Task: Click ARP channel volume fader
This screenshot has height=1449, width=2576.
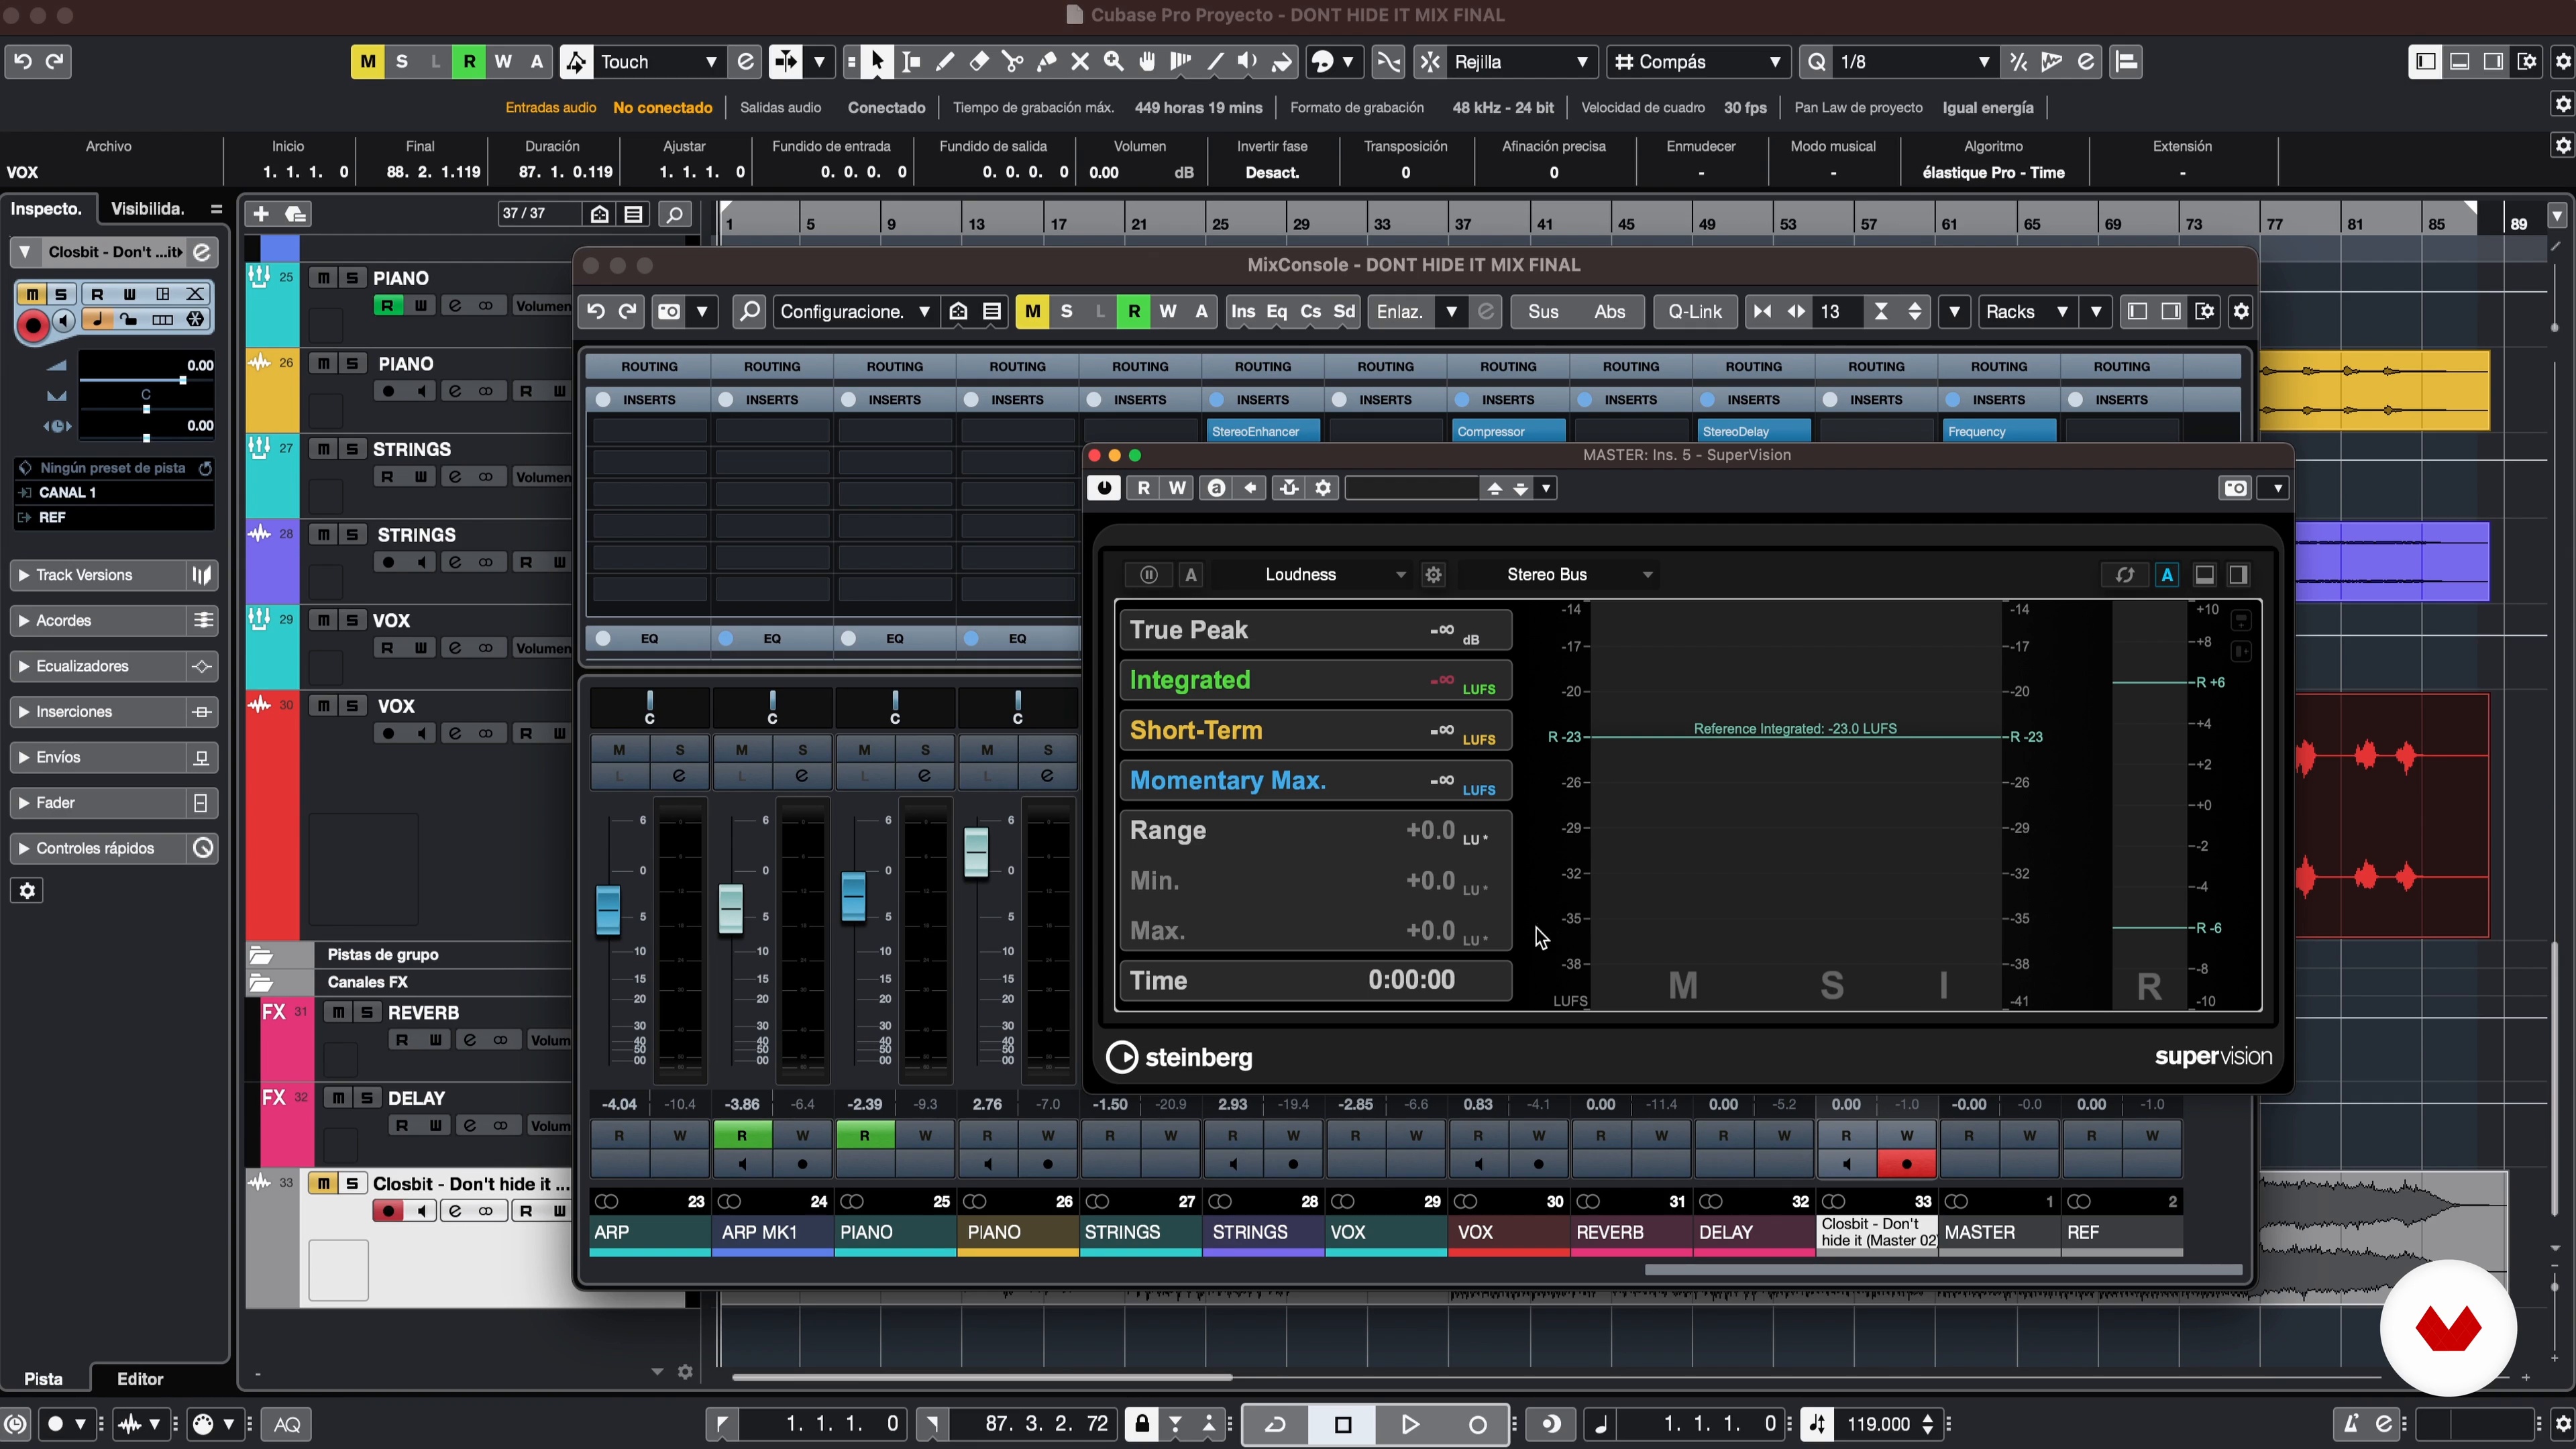Action: point(608,910)
